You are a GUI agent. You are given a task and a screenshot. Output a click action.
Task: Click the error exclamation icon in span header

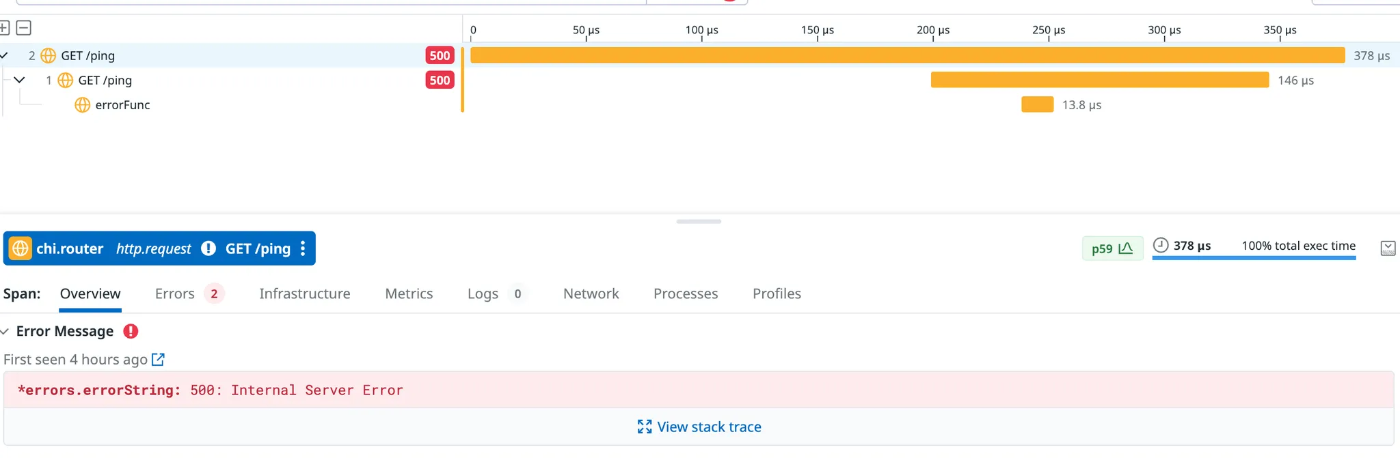point(208,249)
